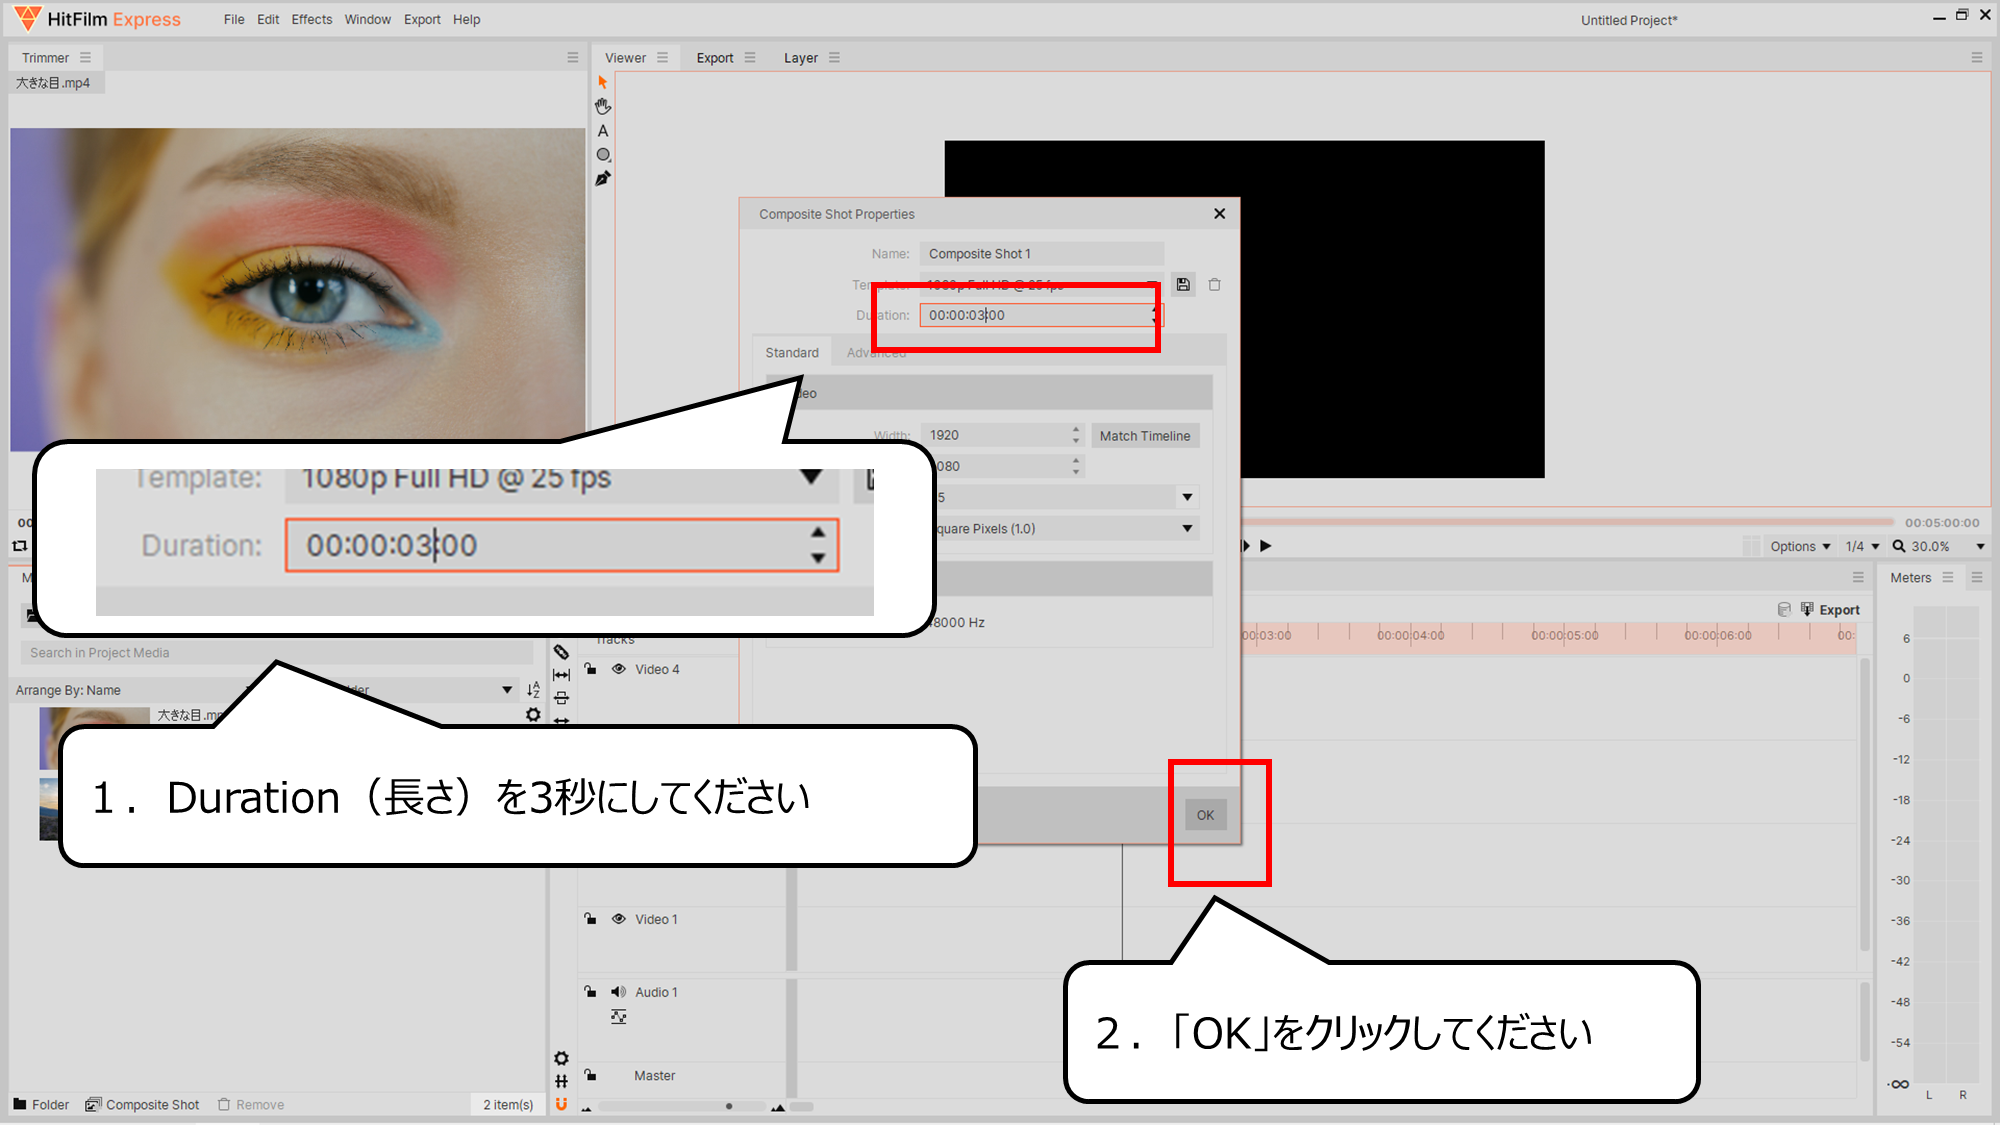Click the audio envelope icon under Audio 1
This screenshot has width=2000, height=1125.
click(619, 1017)
